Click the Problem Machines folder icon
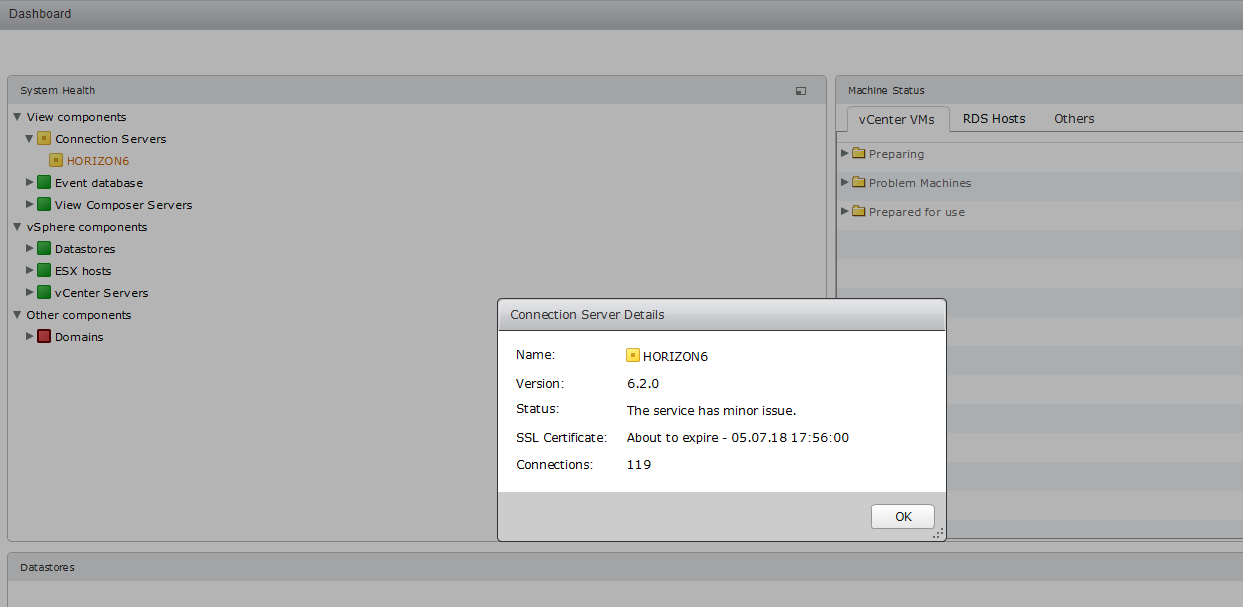The image size is (1243, 607). click(858, 183)
